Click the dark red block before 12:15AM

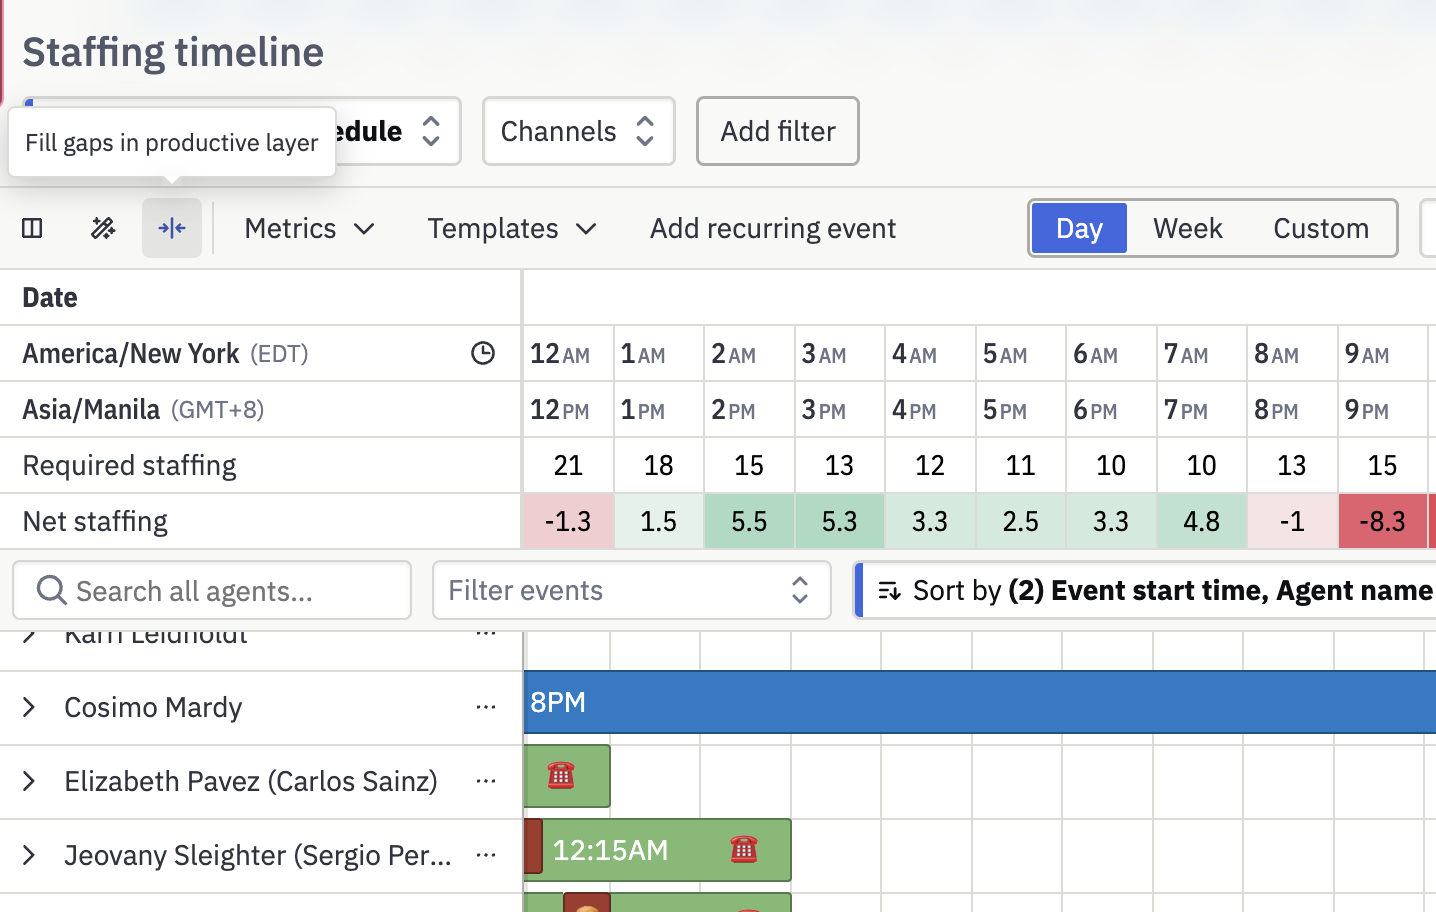coord(533,846)
